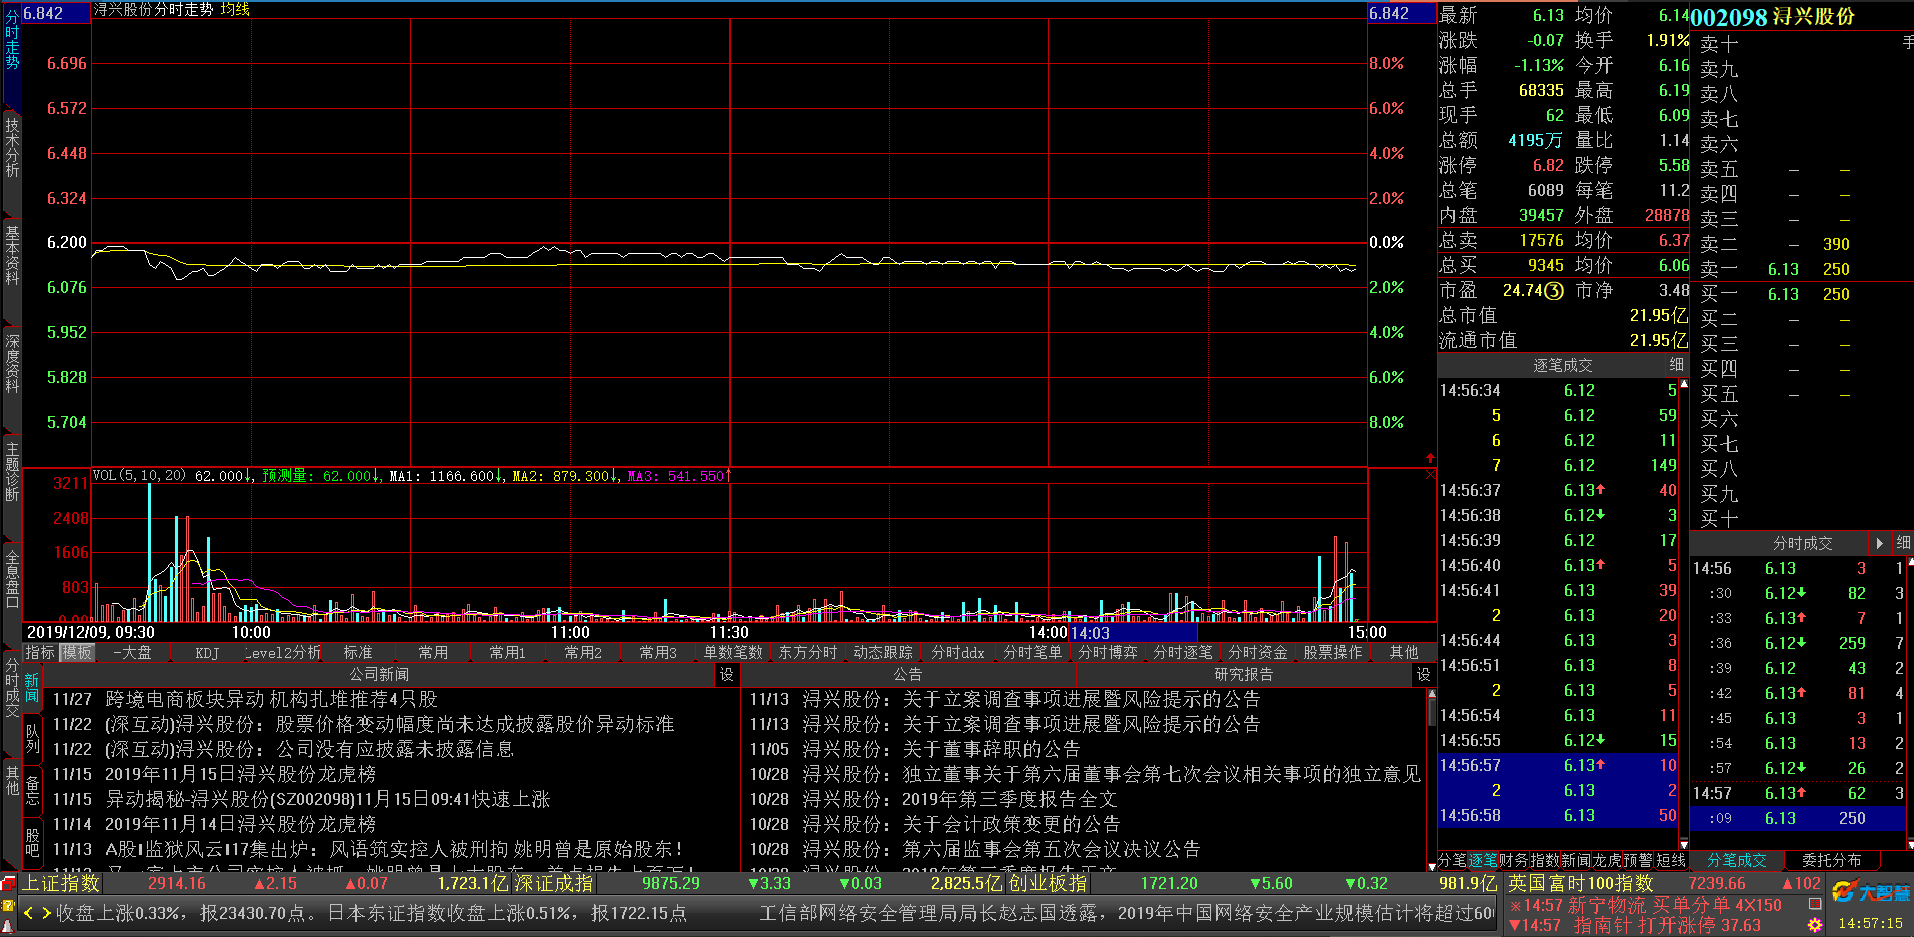
Task: Open news 跨境电商板块异动 机构扎堆推荐4只股
Action: [271, 699]
